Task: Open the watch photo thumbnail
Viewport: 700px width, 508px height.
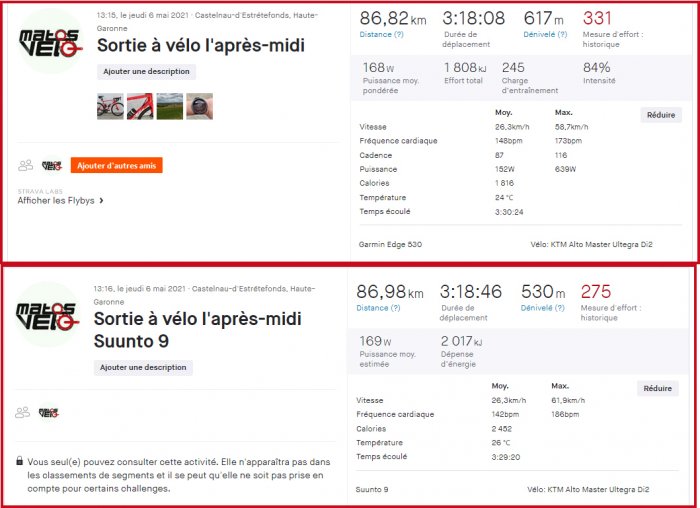Action: click(200, 106)
